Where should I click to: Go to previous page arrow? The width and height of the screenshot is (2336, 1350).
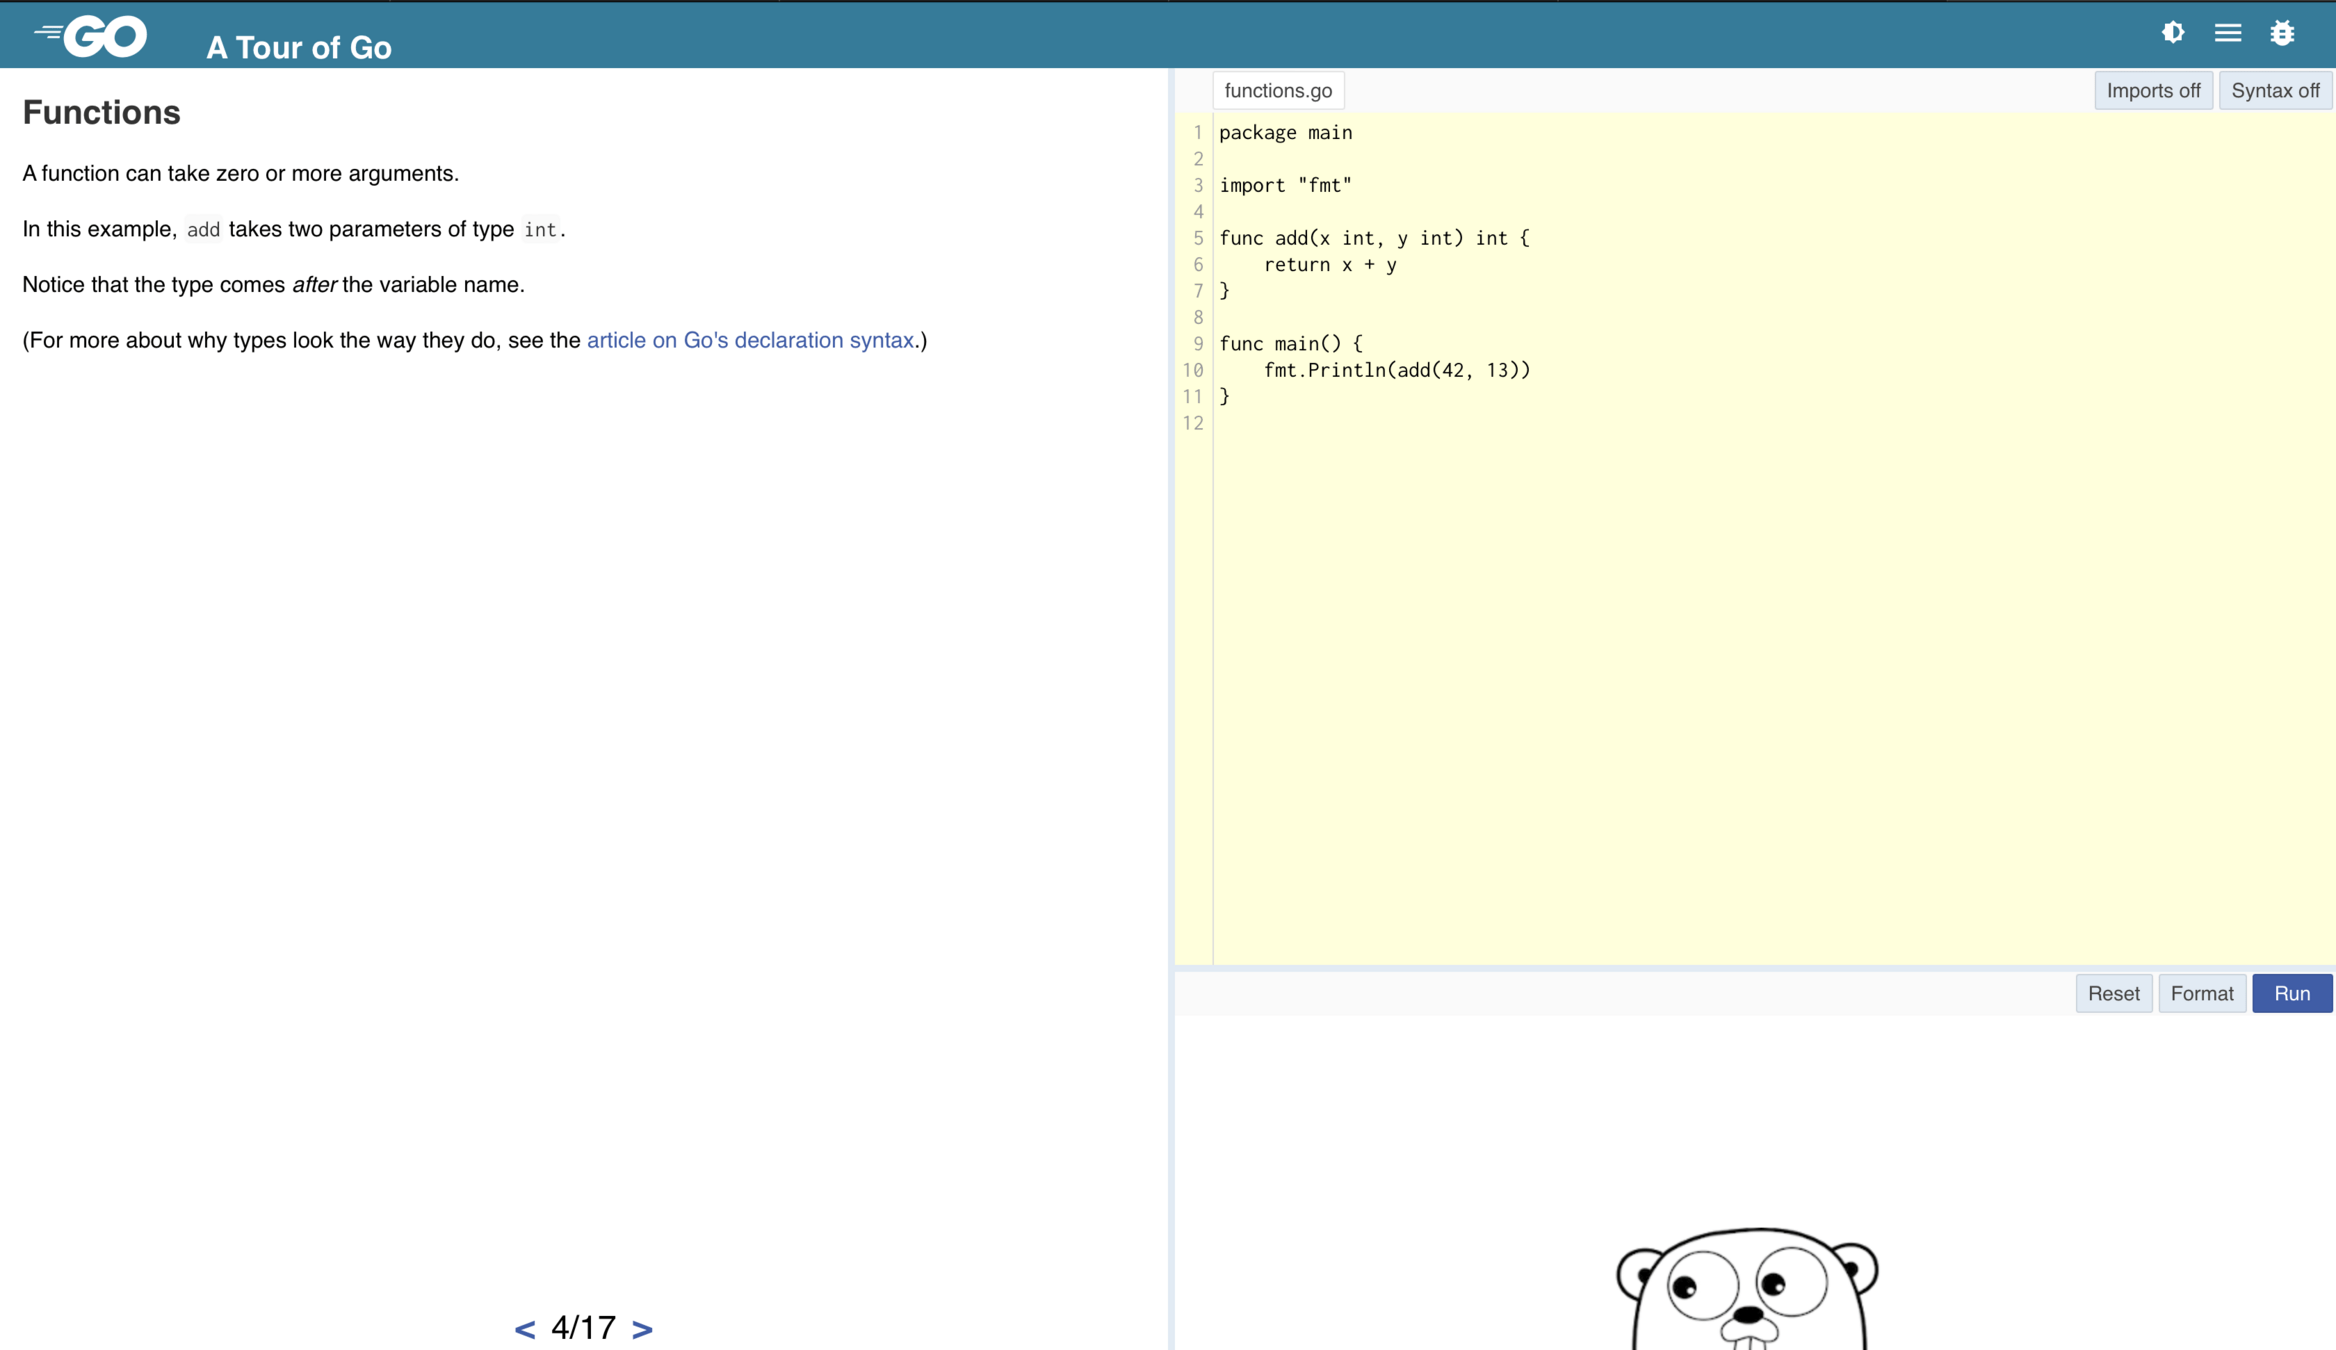pyautogui.click(x=524, y=1328)
